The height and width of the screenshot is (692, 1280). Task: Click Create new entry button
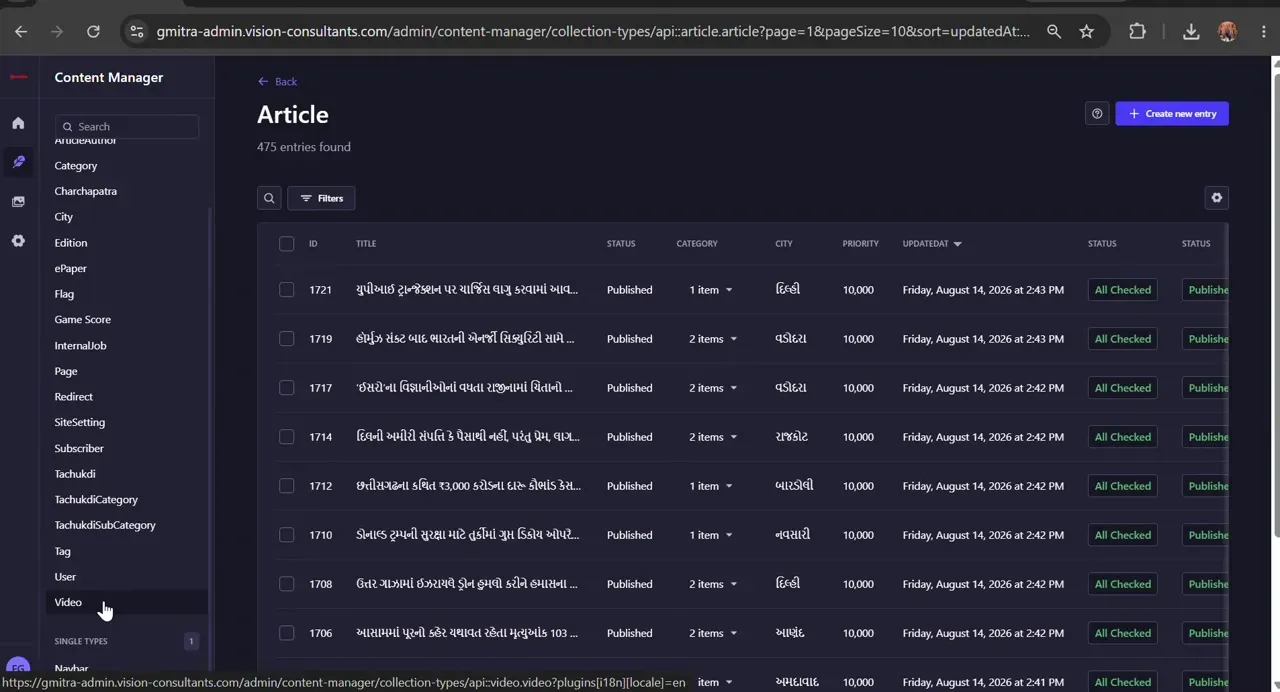point(1172,114)
